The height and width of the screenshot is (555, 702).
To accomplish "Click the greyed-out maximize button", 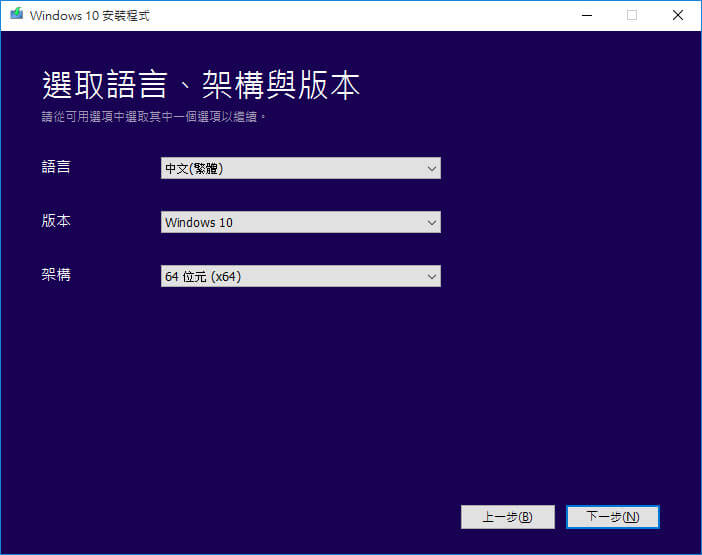I will click(631, 15).
